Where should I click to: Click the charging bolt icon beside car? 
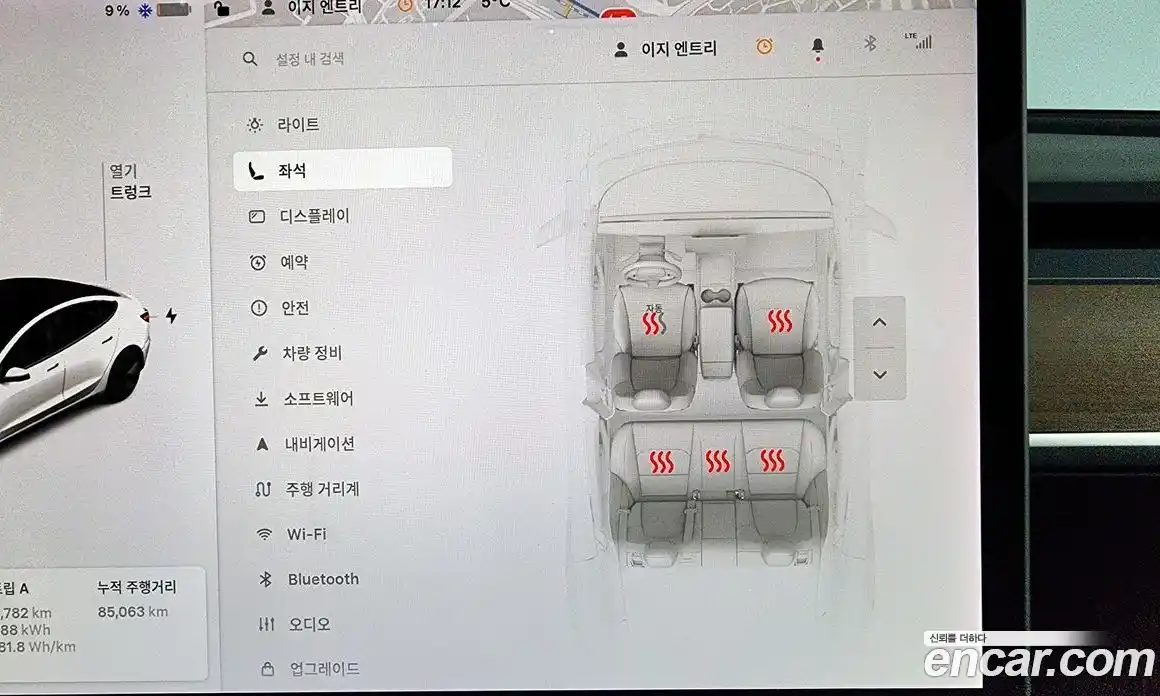tap(171, 316)
